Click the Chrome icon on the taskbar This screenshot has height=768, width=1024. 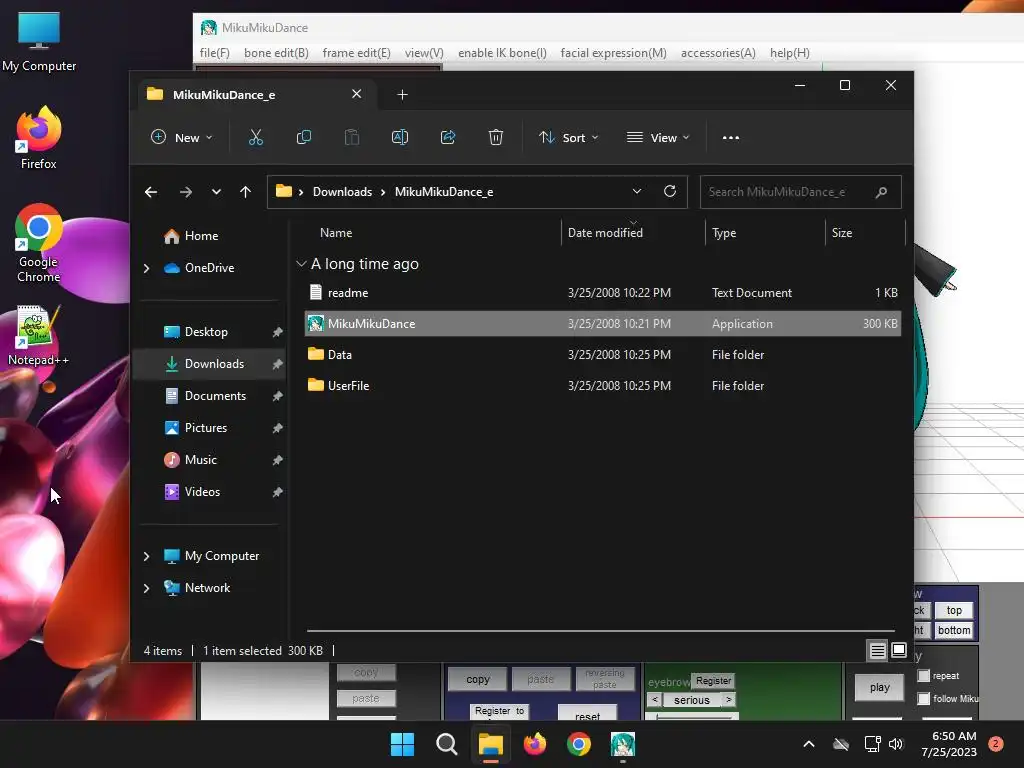(579, 744)
